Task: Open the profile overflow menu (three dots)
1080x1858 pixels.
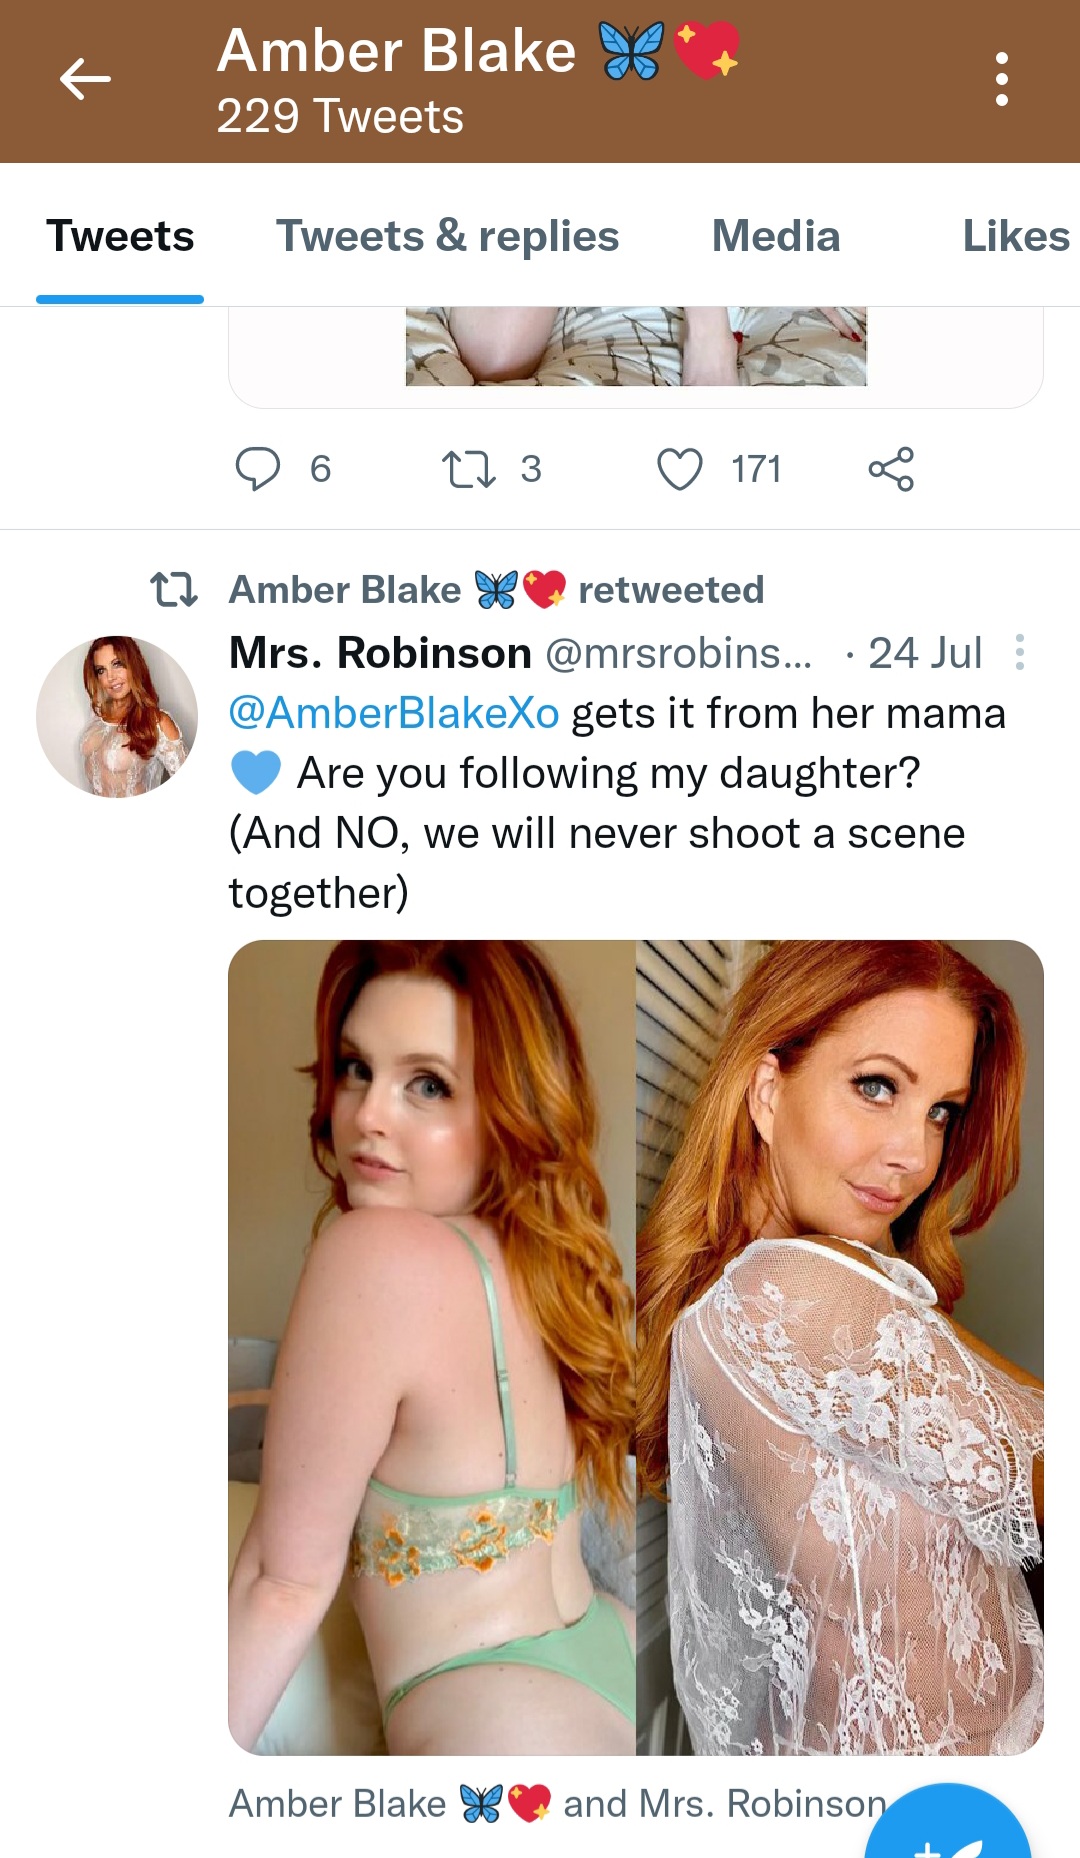Action: click(x=1001, y=79)
